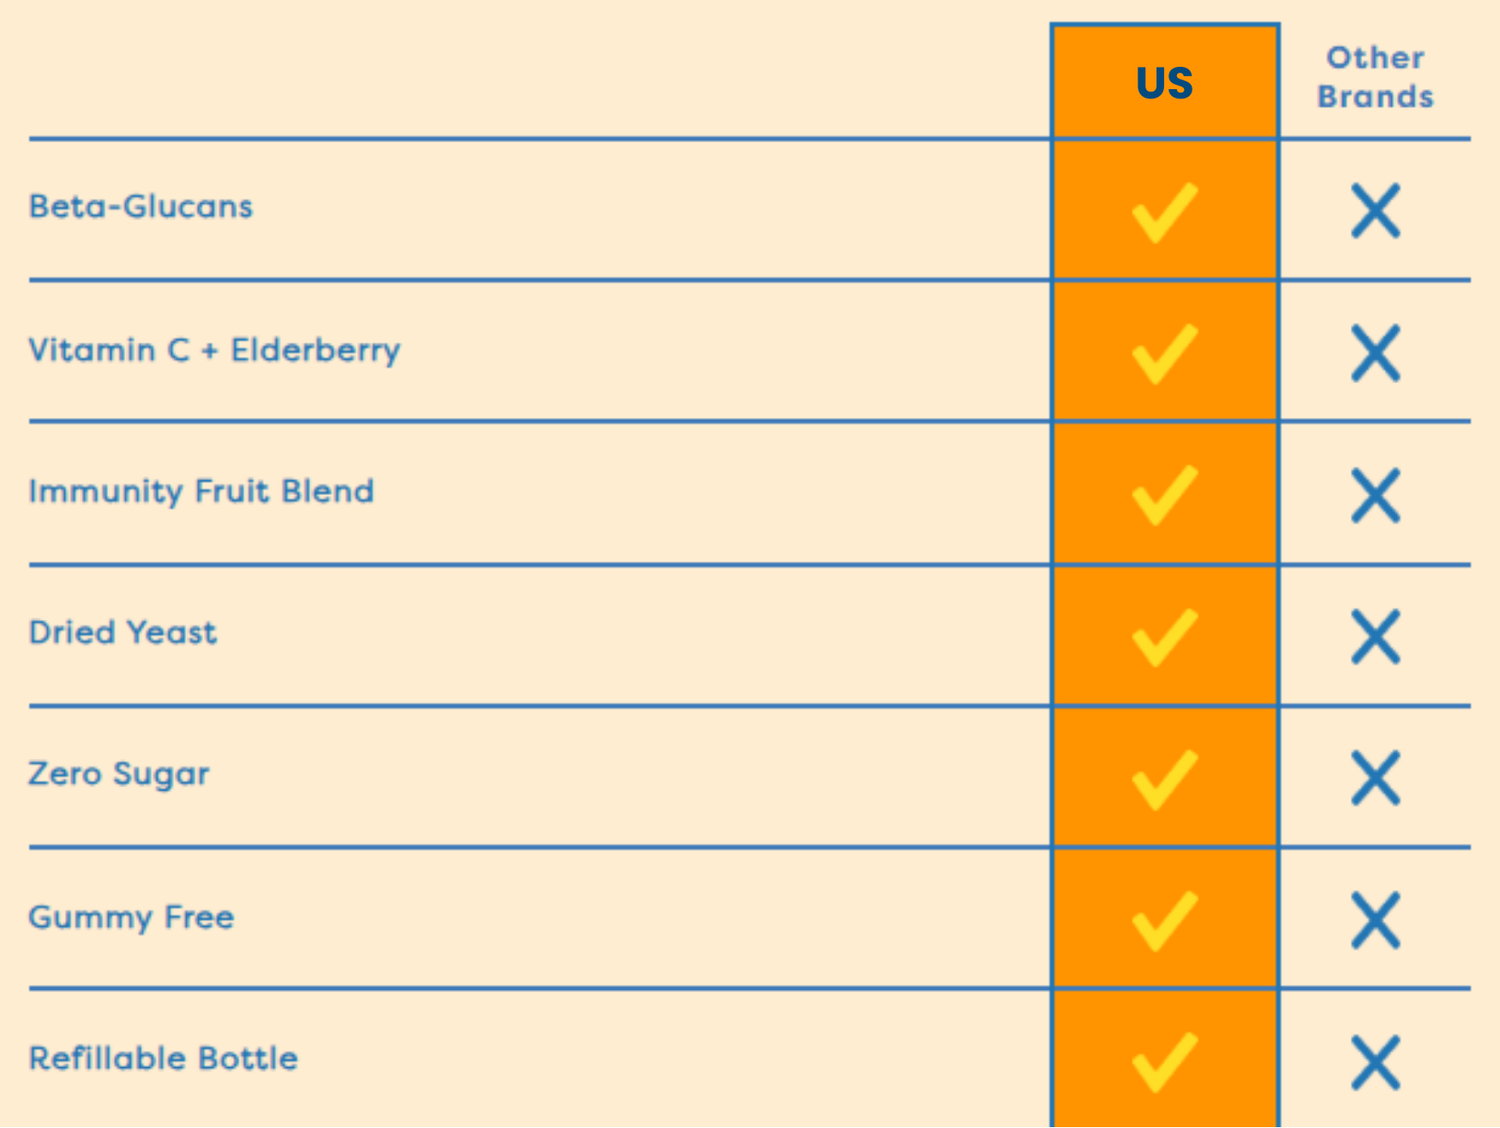Viewport: 1500px width, 1128px height.
Task: Select the Other Brands column header
Action: point(1375,77)
